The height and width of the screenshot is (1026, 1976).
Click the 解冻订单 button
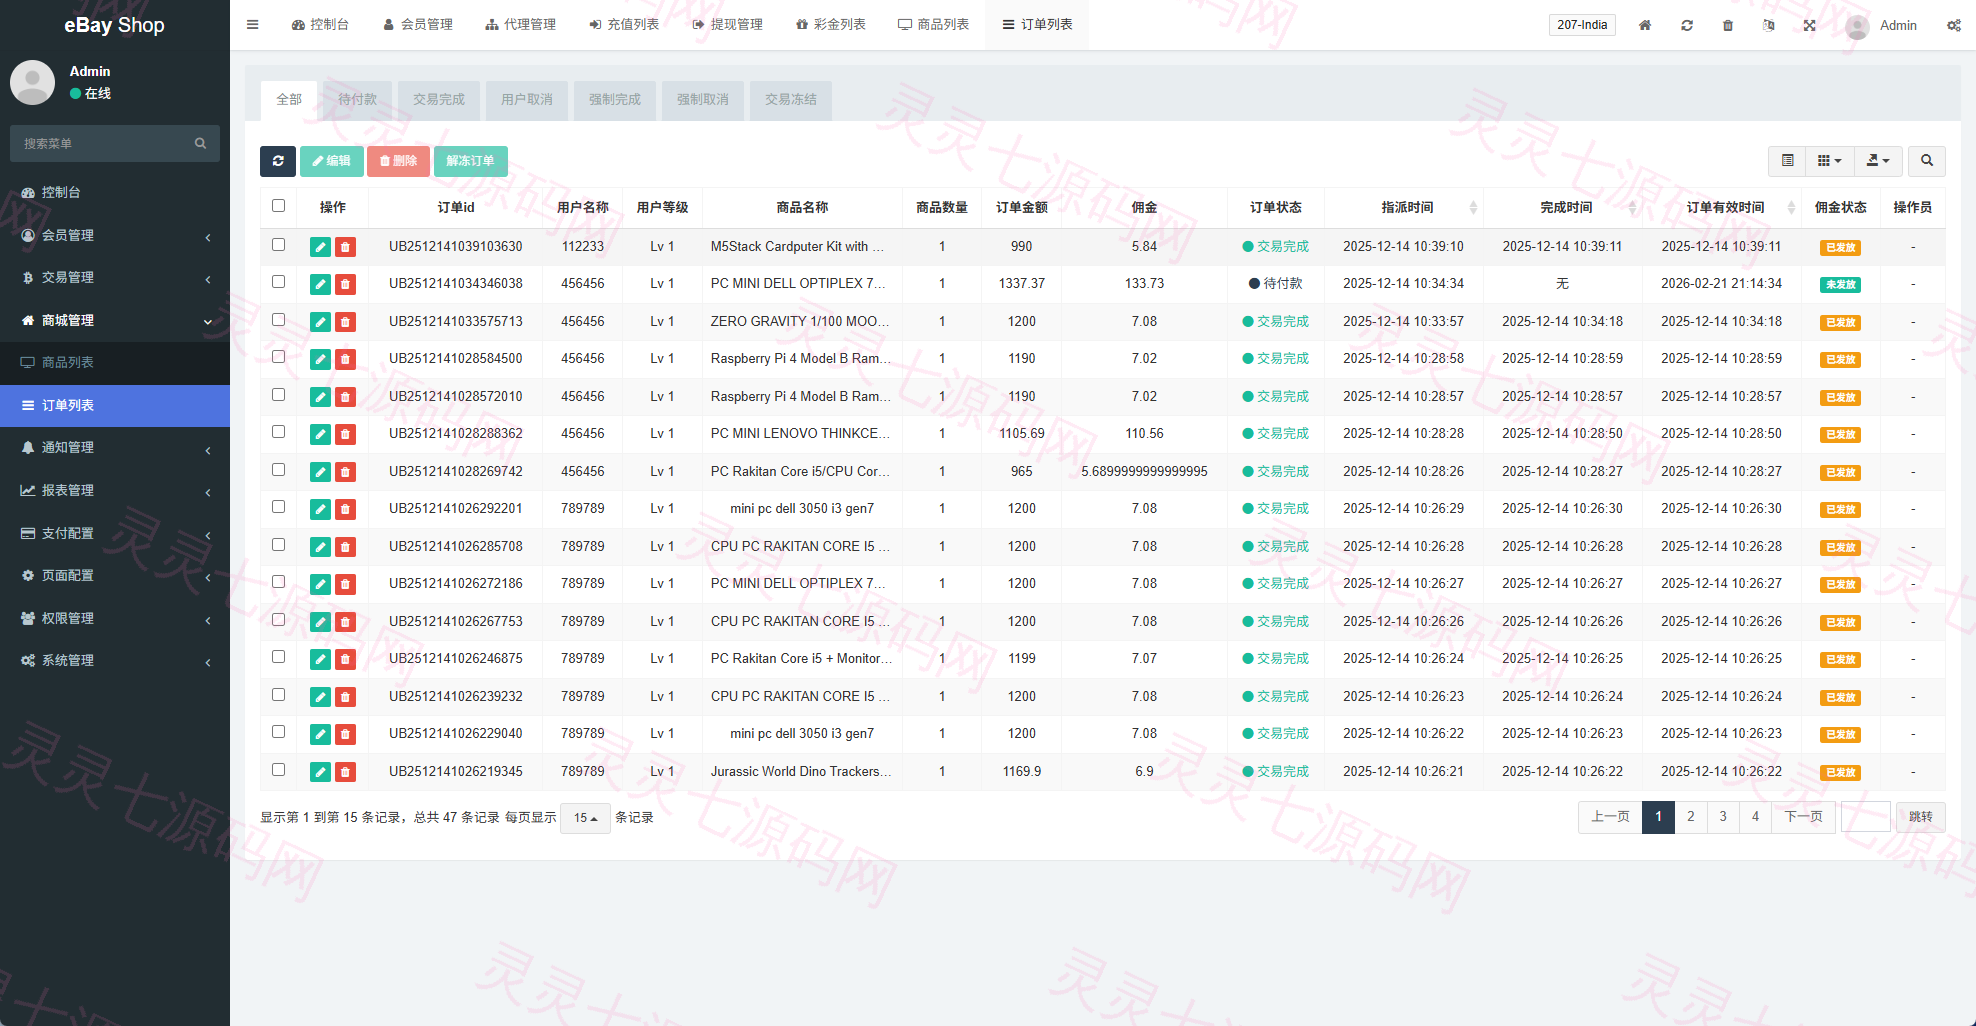tap(470, 161)
